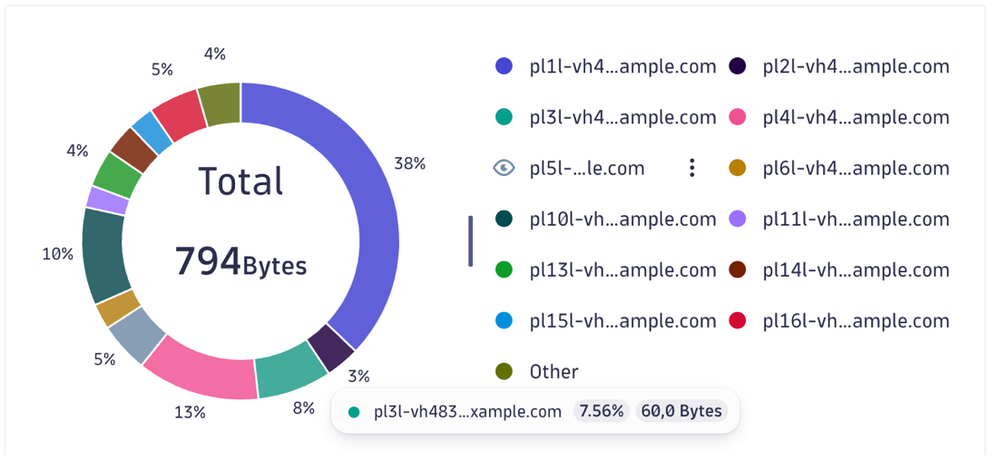The height and width of the screenshot is (460, 998).
Task: Click the dark teal 10% donut segment
Action: [x=104, y=253]
